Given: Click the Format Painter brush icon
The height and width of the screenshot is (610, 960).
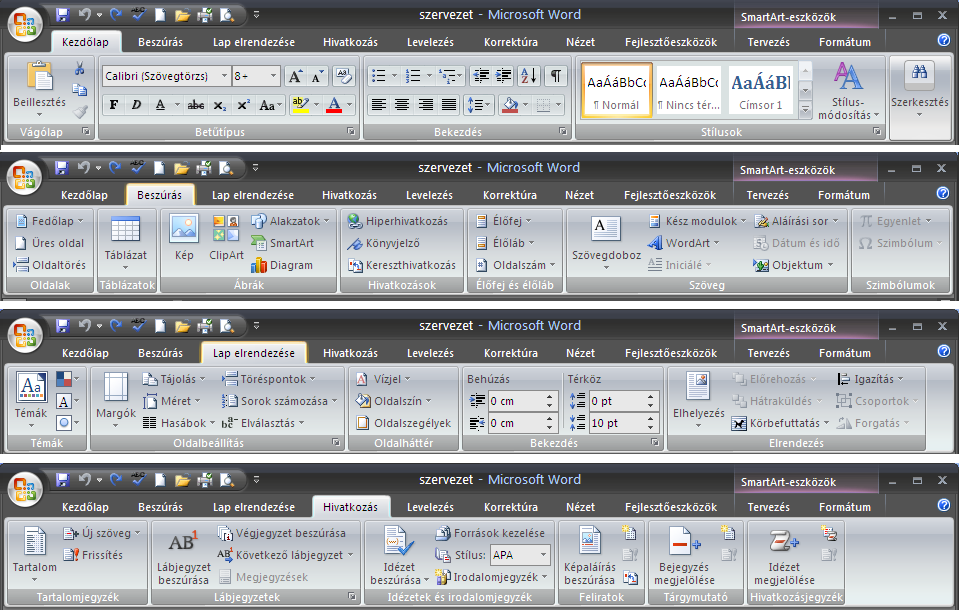Looking at the screenshot, I should [80, 112].
